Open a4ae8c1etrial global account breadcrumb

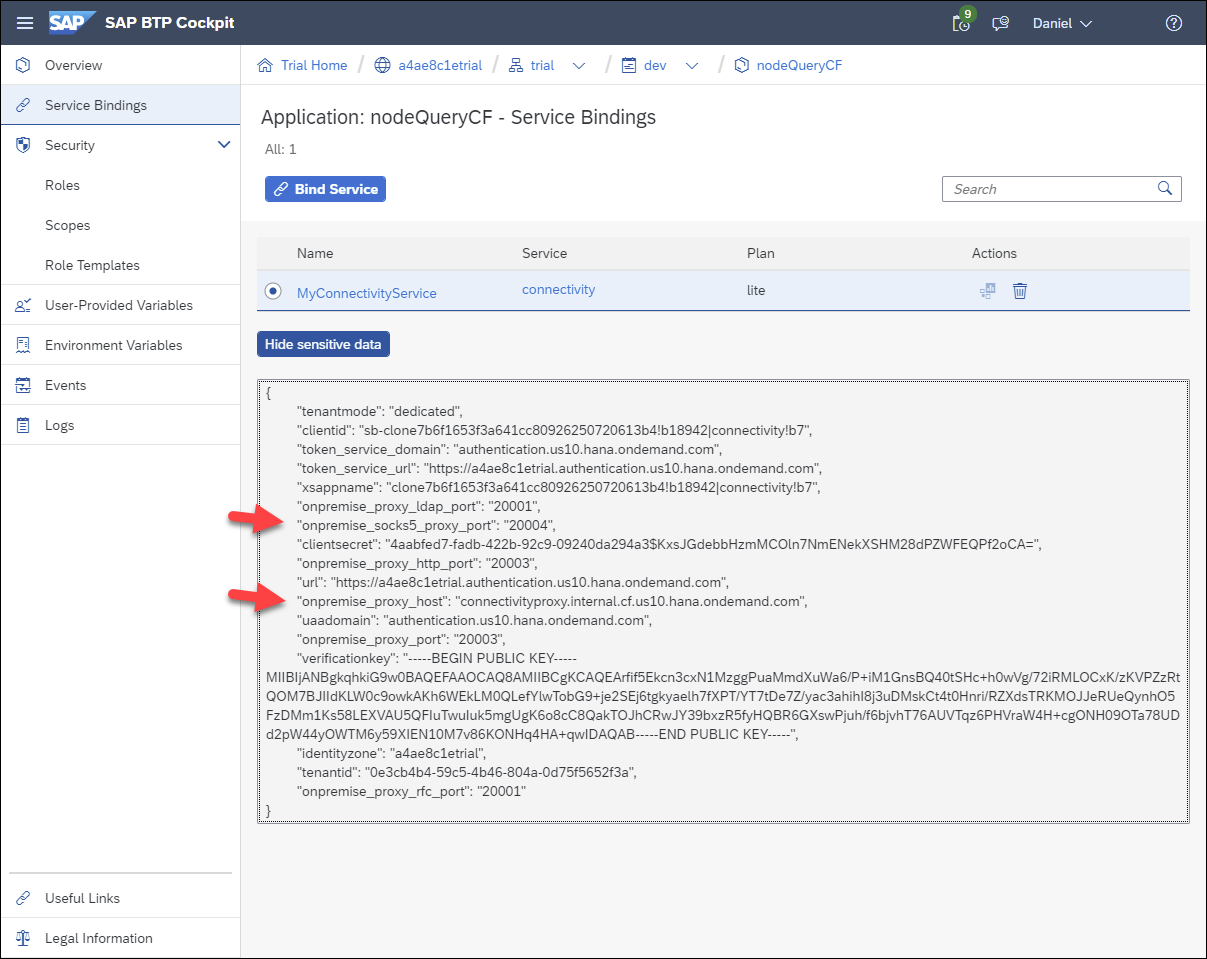[440, 65]
